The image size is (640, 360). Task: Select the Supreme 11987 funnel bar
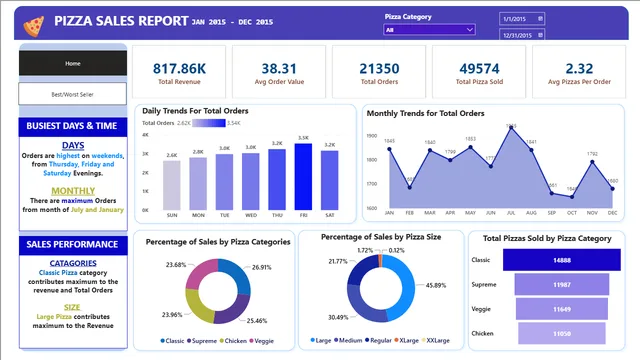pos(562,284)
